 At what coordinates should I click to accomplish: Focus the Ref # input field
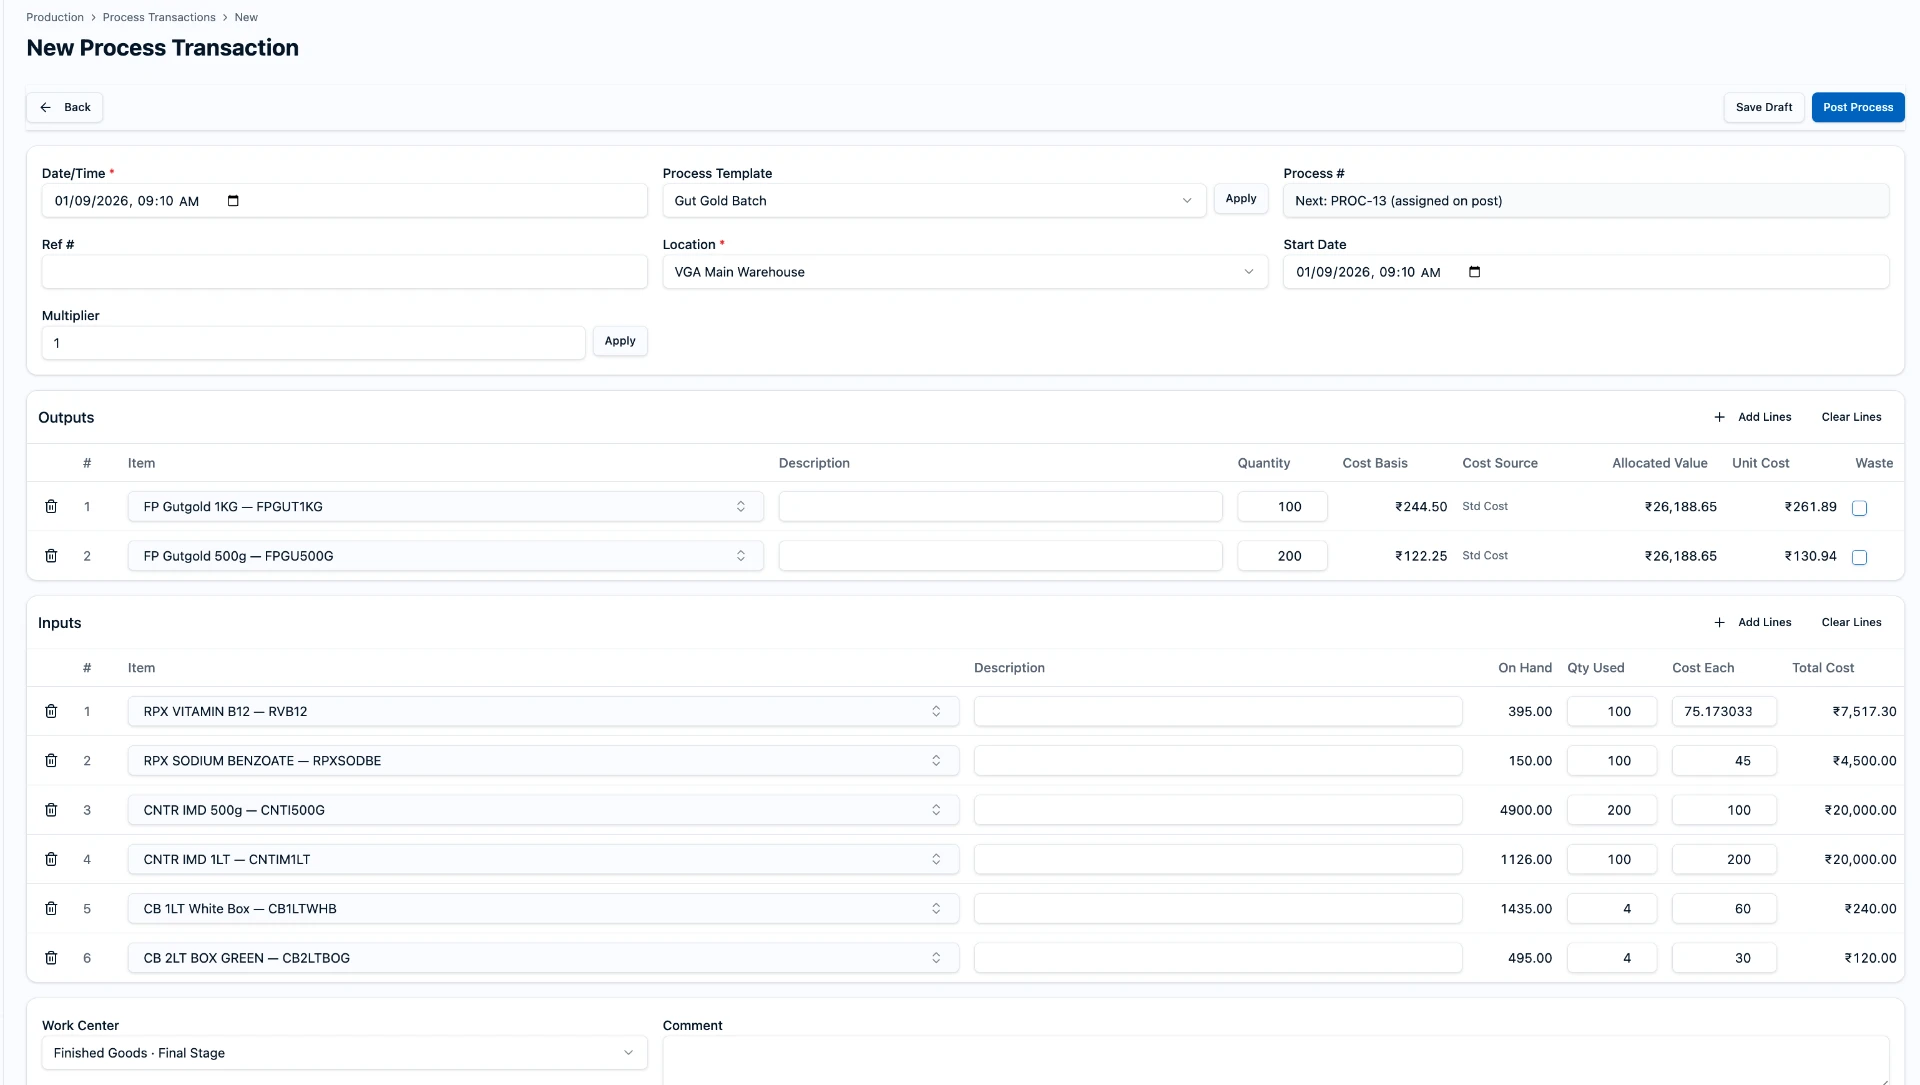(344, 272)
